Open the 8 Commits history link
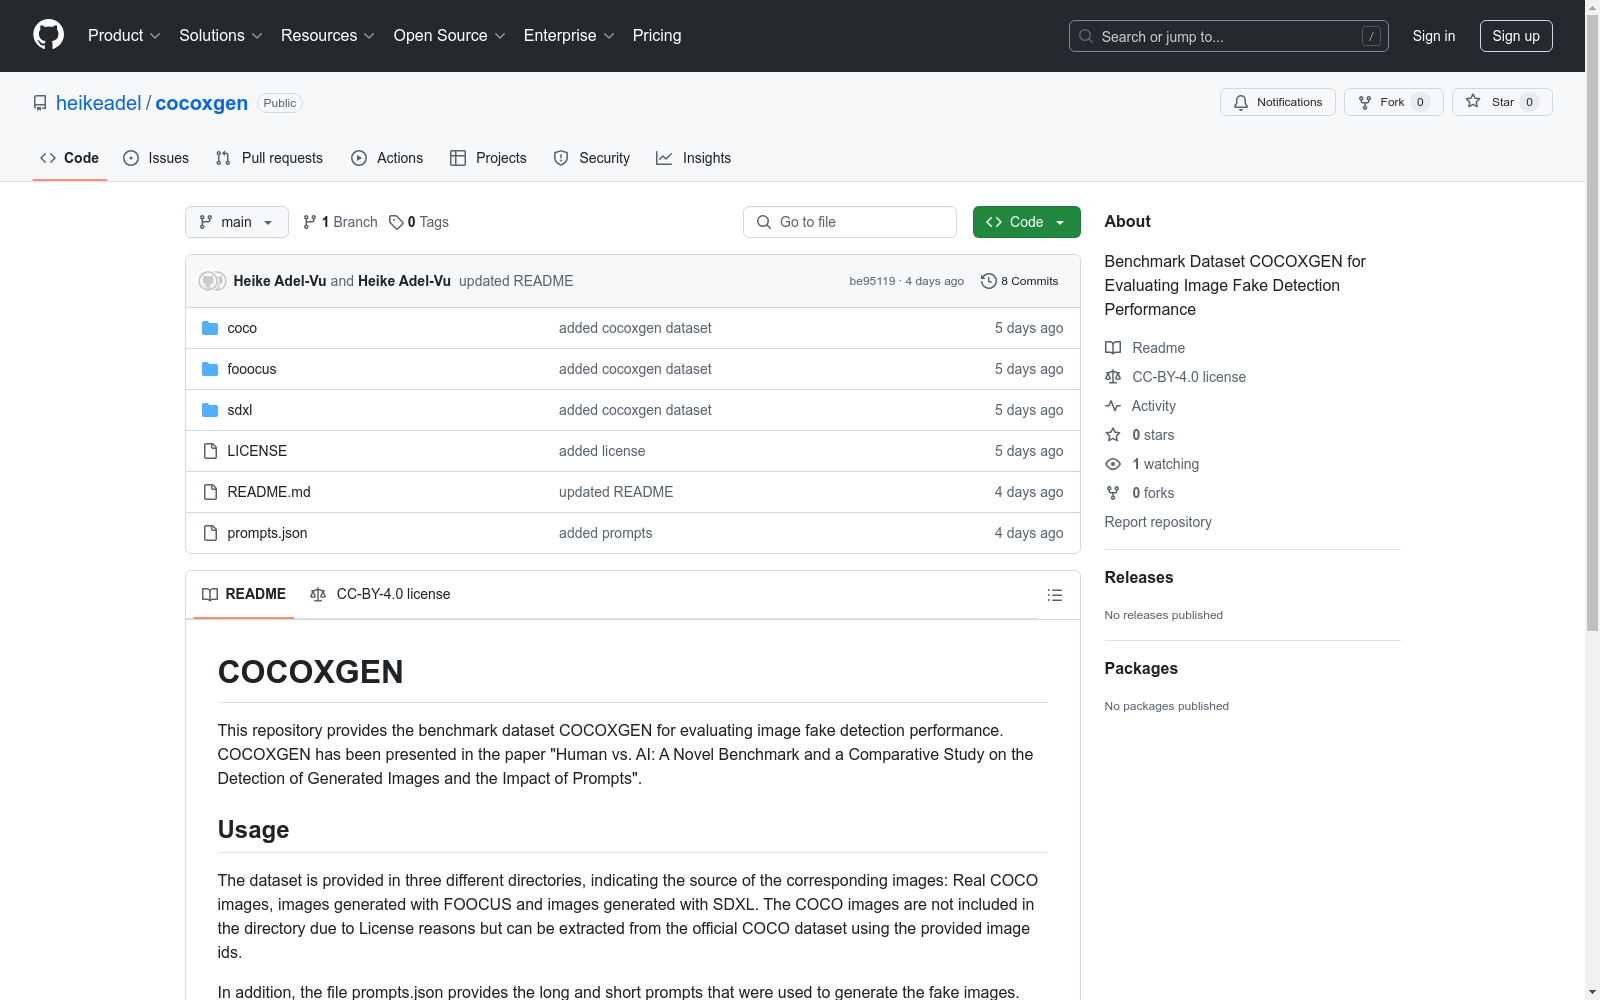The width and height of the screenshot is (1600, 1000). pyautogui.click(x=1020, y=281)
